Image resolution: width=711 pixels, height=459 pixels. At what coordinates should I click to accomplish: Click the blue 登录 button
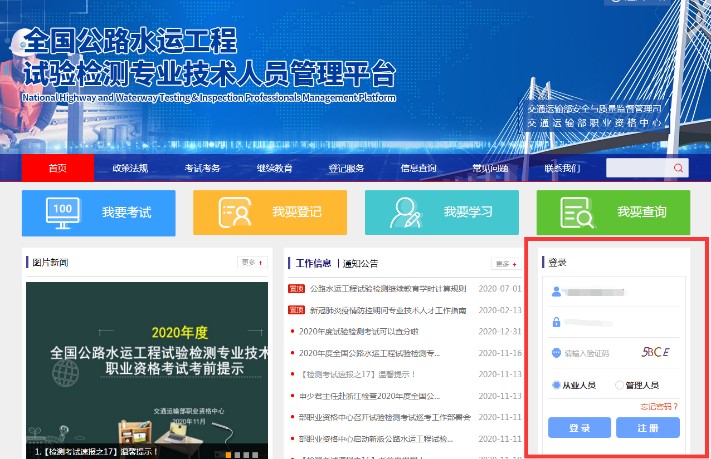(x=579, y=428)
